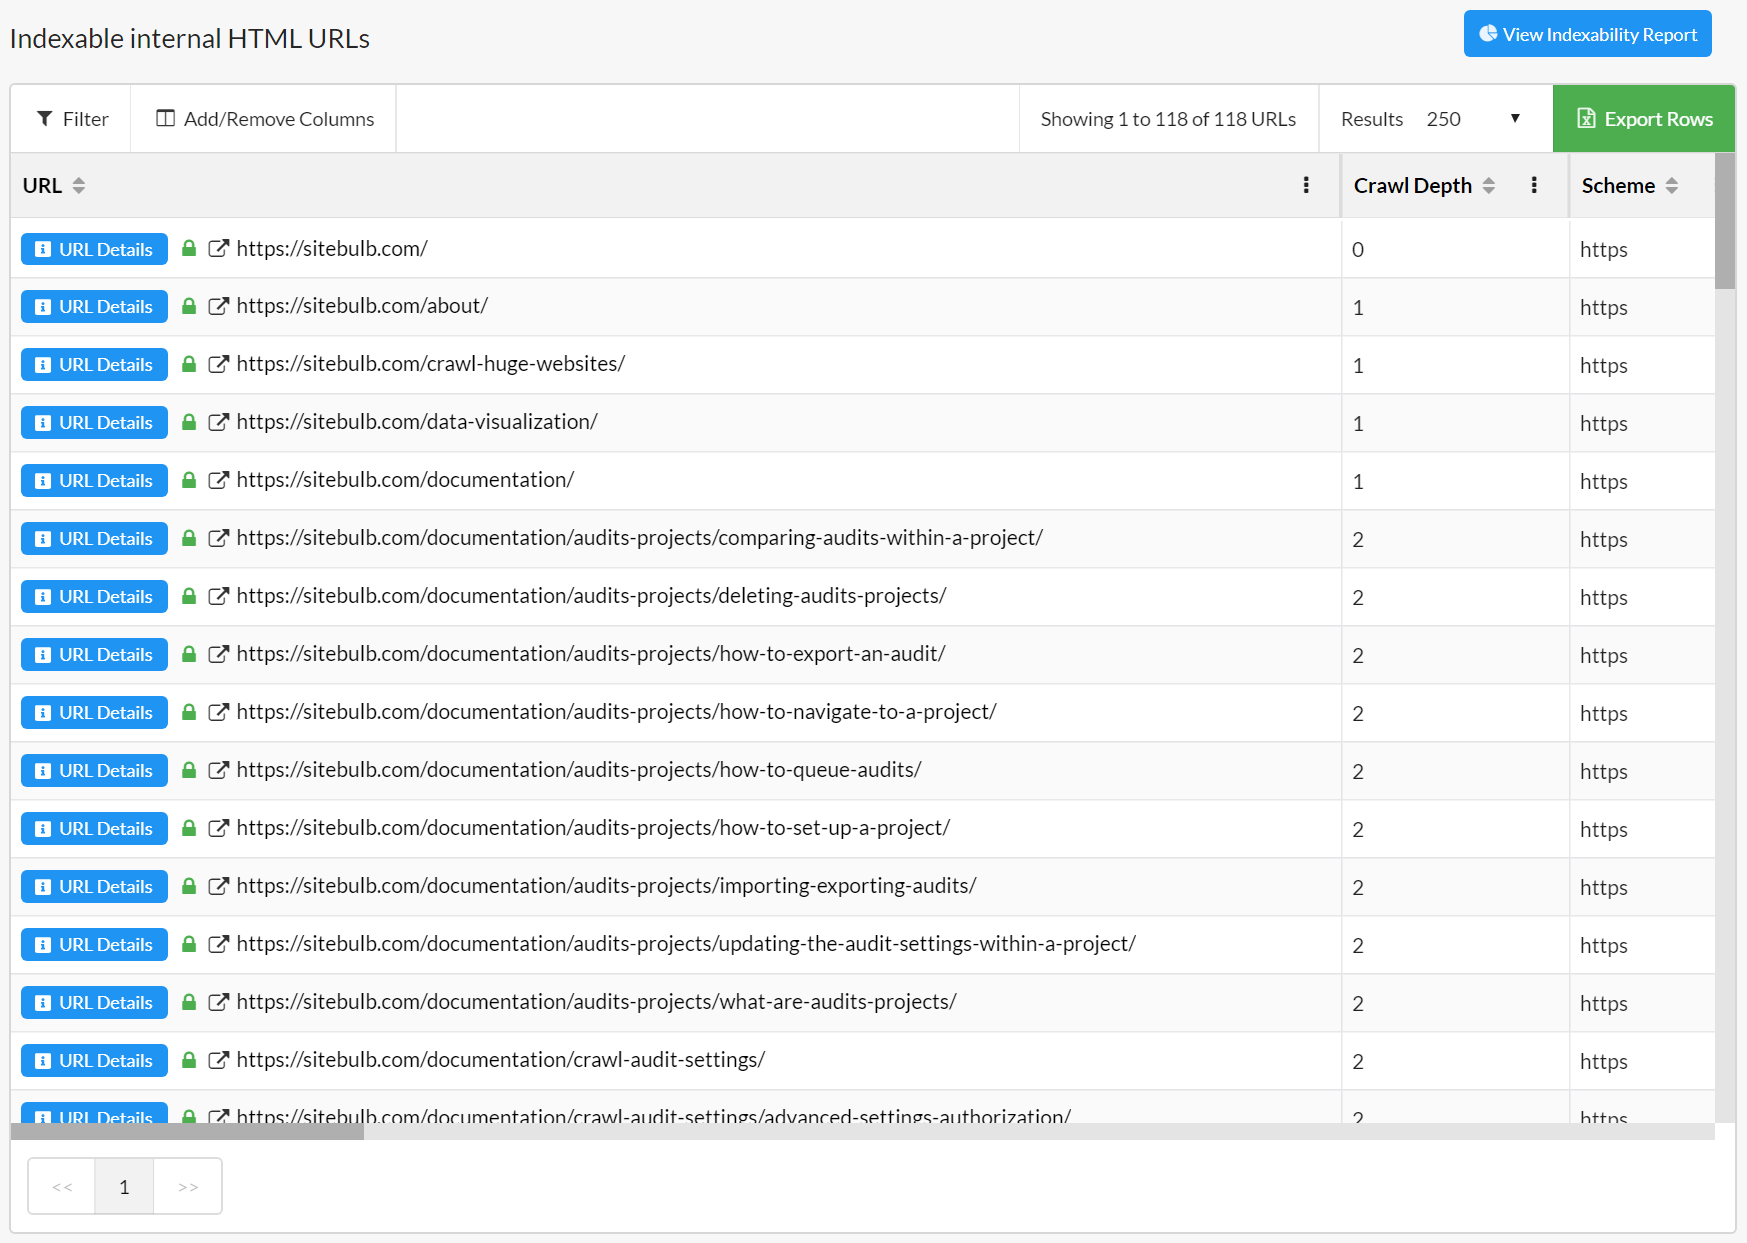This screenshot has width=1747, height=1243.
Task: Open URL Details for crawl-audit-settings page
Action: [x=94, y=1061]
